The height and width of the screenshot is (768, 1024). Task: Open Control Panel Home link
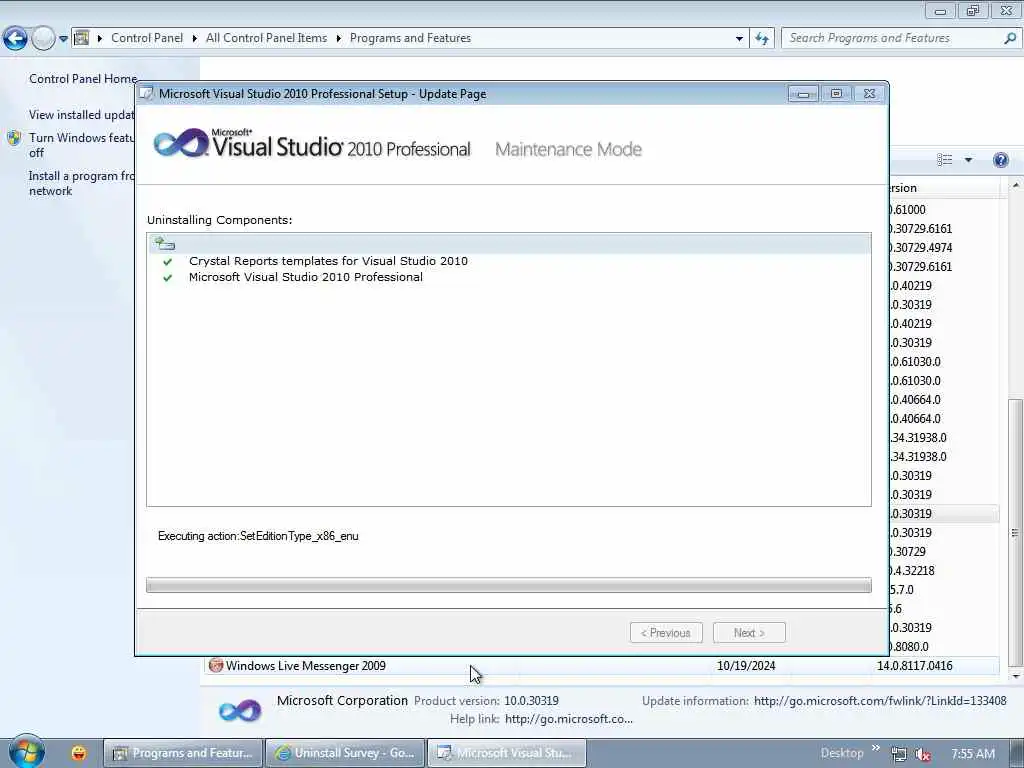(83, 78)
